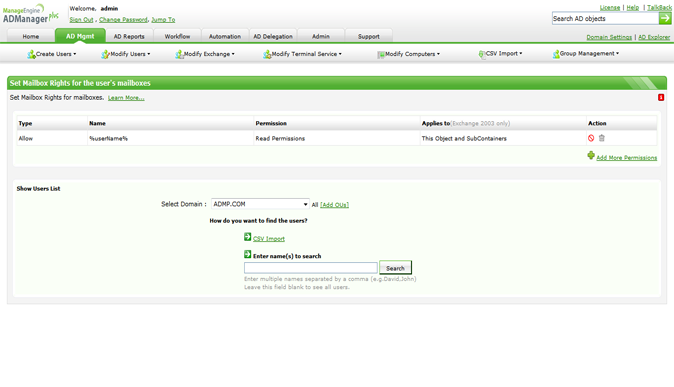The width and height of the screenshot is (674, 387).
Task: Click the Modify Users icon
Action: 105,54
